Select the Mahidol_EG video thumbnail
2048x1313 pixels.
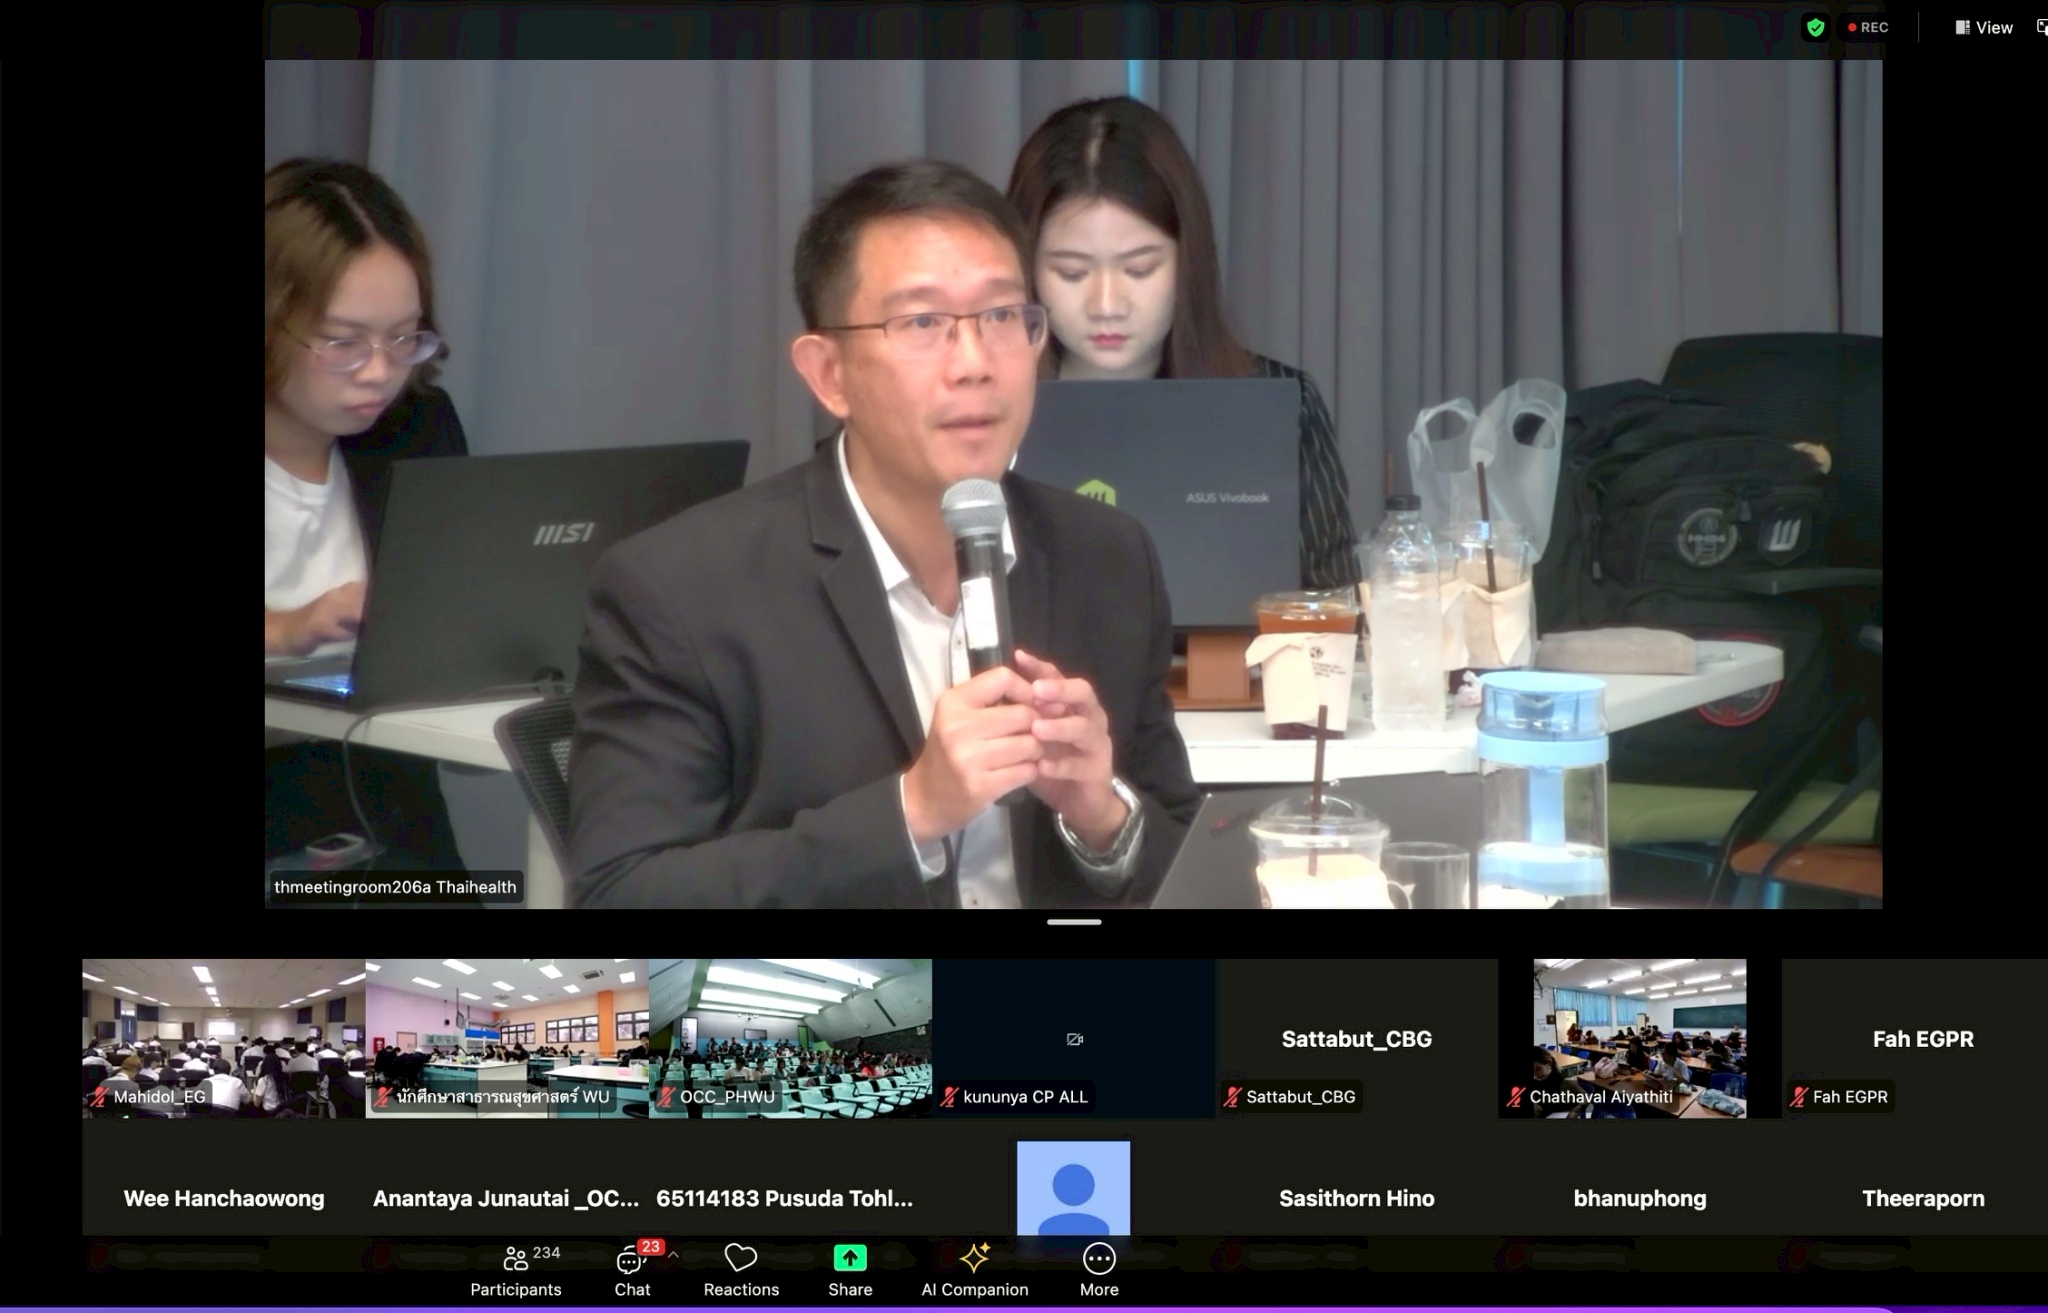223,1038
